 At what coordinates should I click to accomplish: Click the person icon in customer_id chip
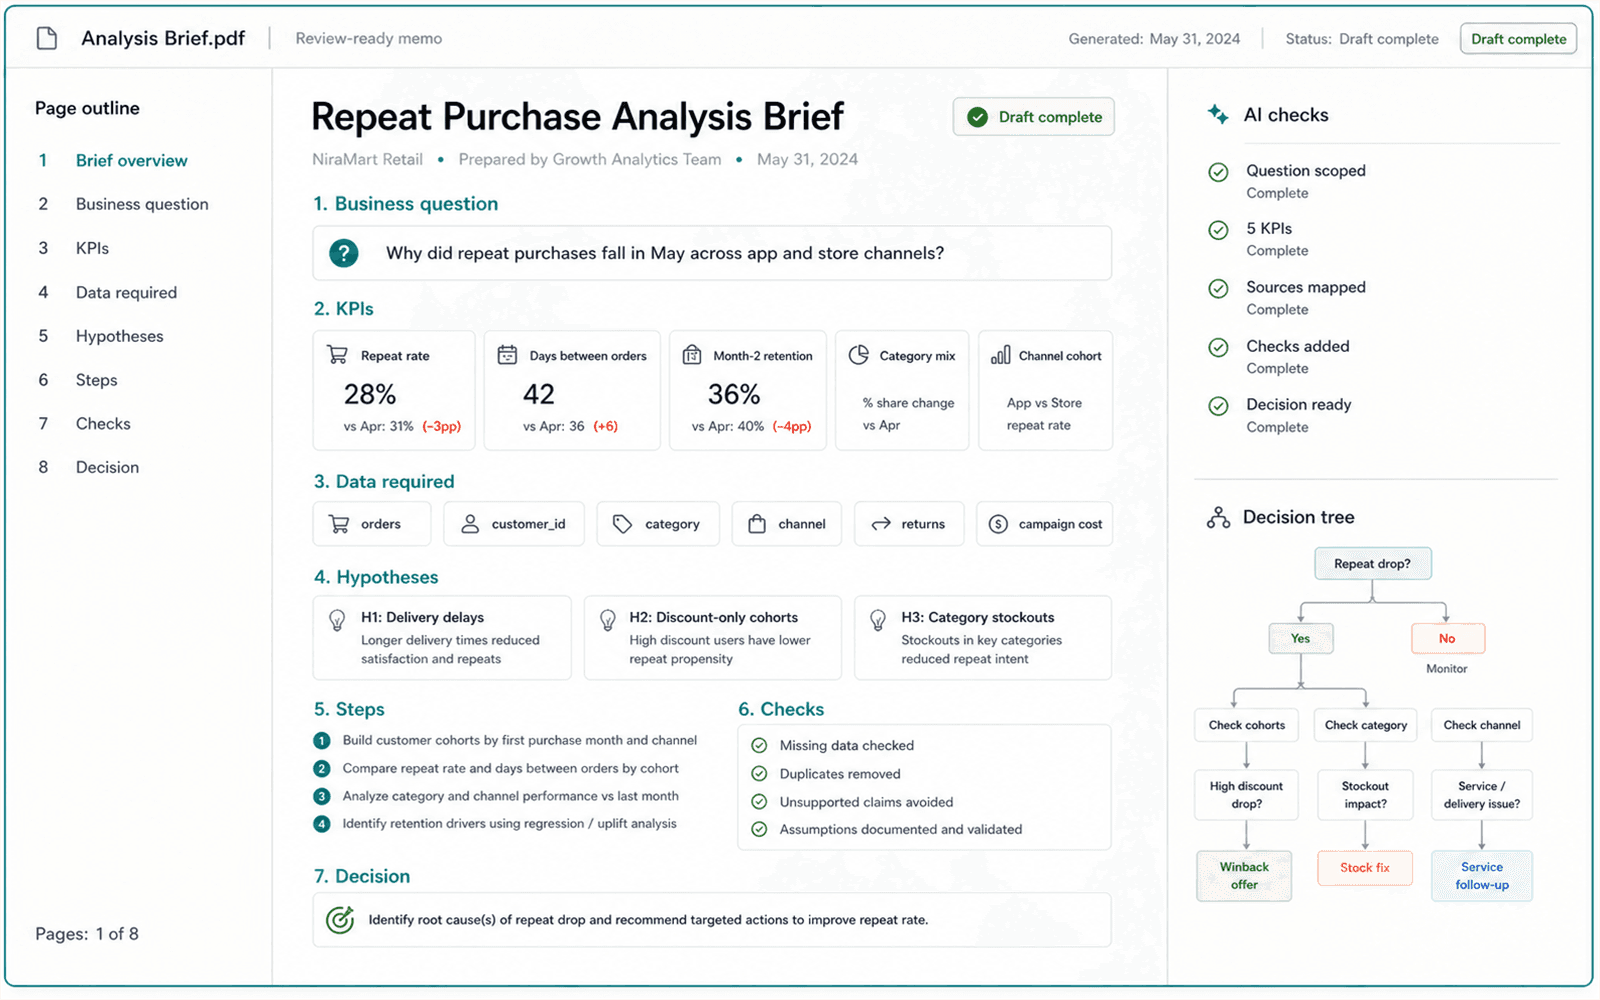[x=470, y=524]
